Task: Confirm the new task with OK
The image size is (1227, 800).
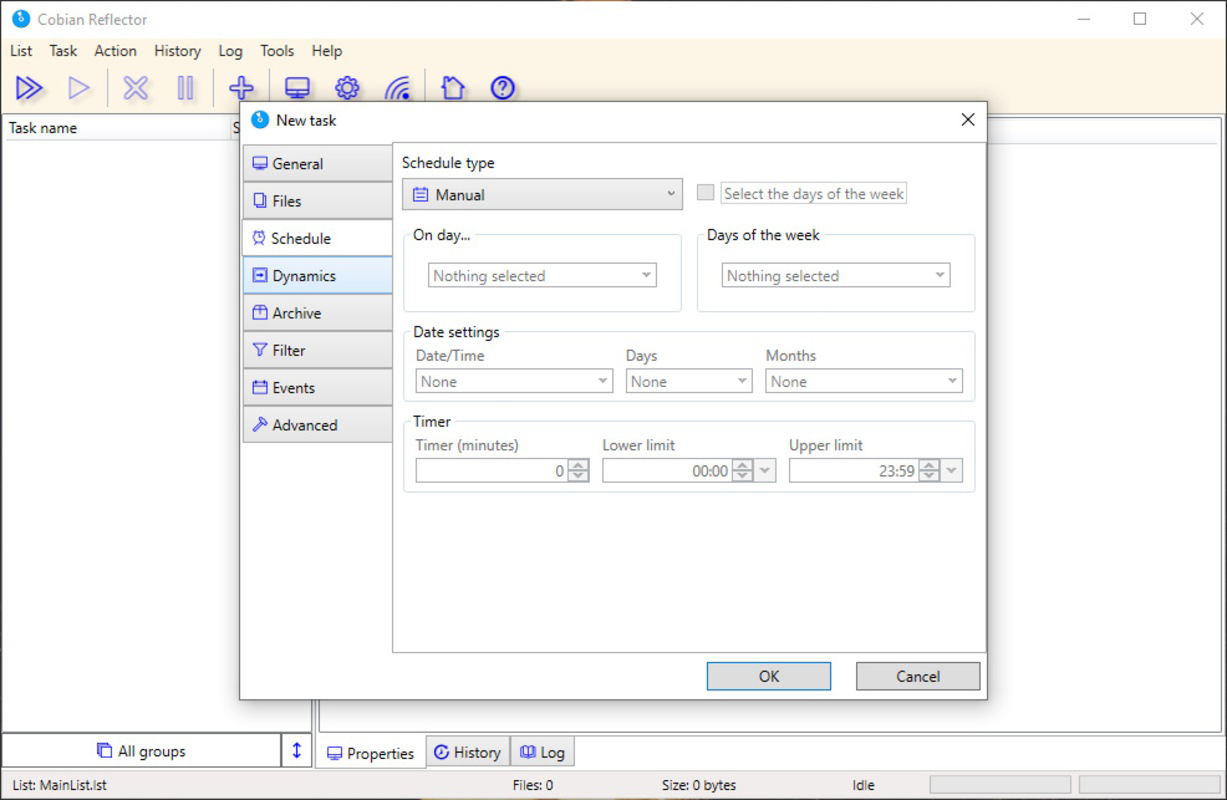Action: tap(768, 676)
